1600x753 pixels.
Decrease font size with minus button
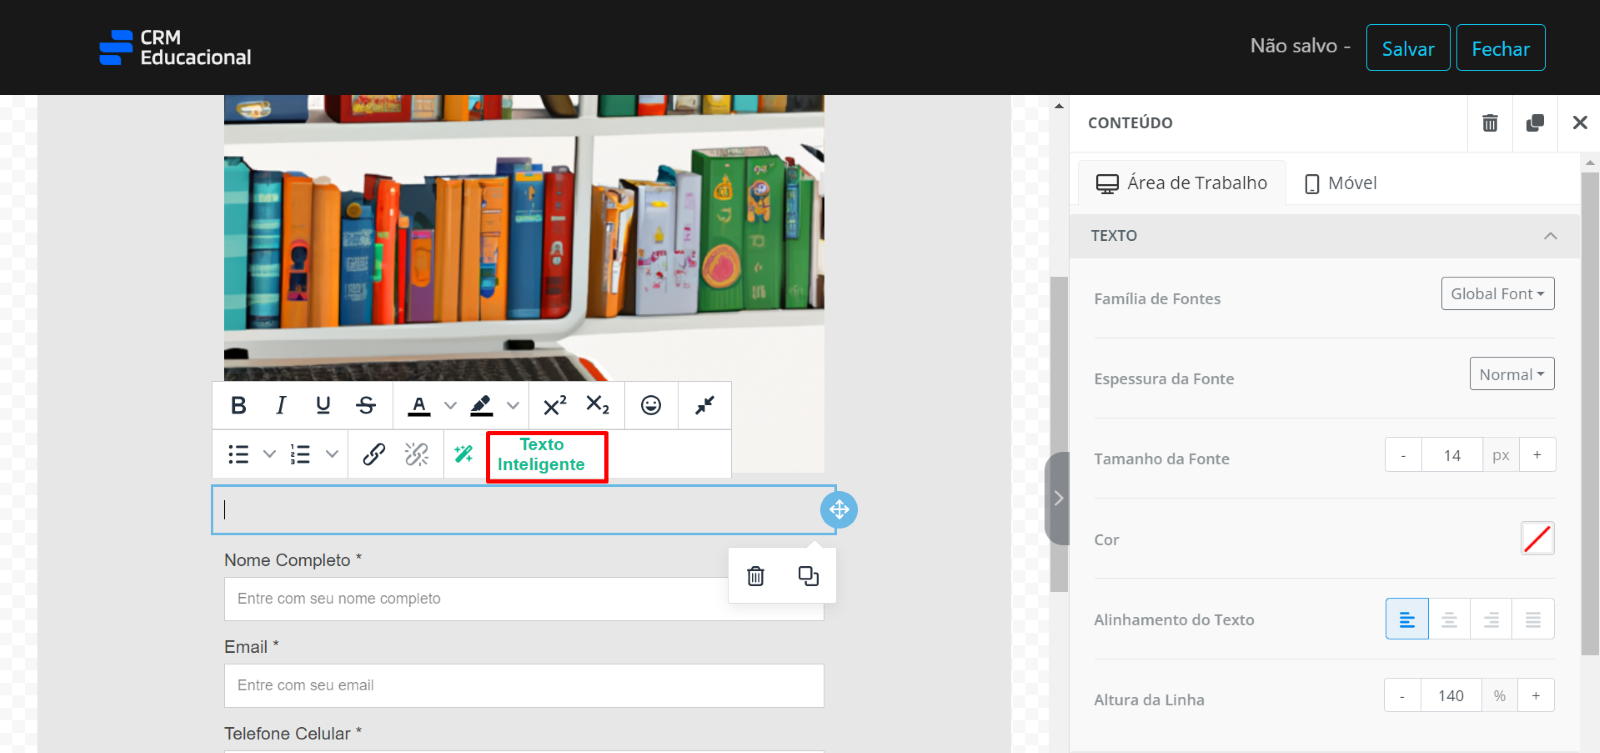(1403, 455)
